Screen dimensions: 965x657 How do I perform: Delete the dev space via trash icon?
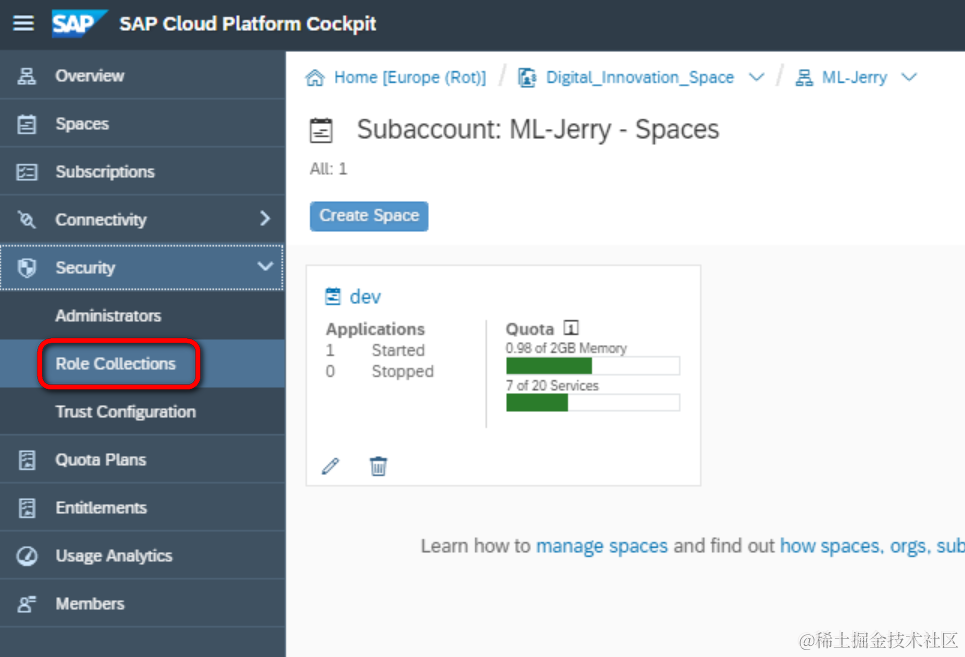[378, 466]
